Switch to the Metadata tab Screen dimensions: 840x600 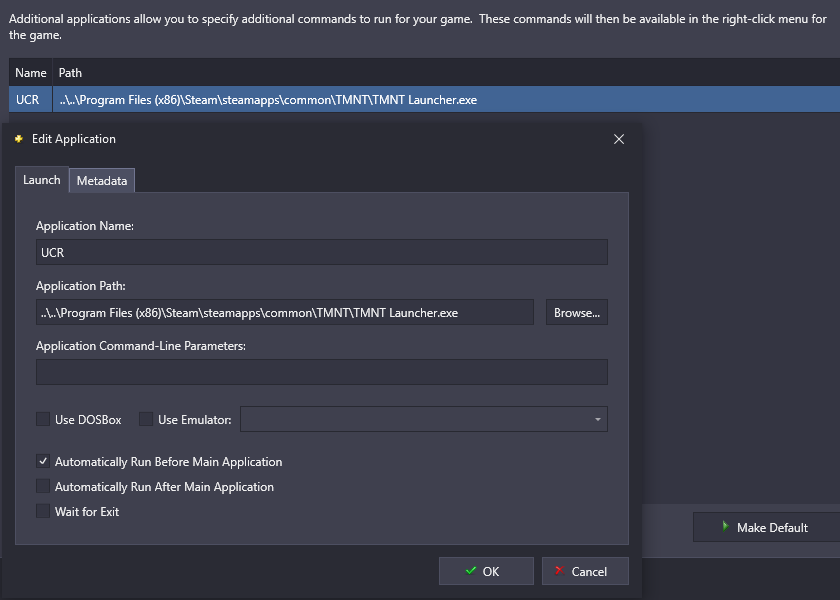(102, 181)
